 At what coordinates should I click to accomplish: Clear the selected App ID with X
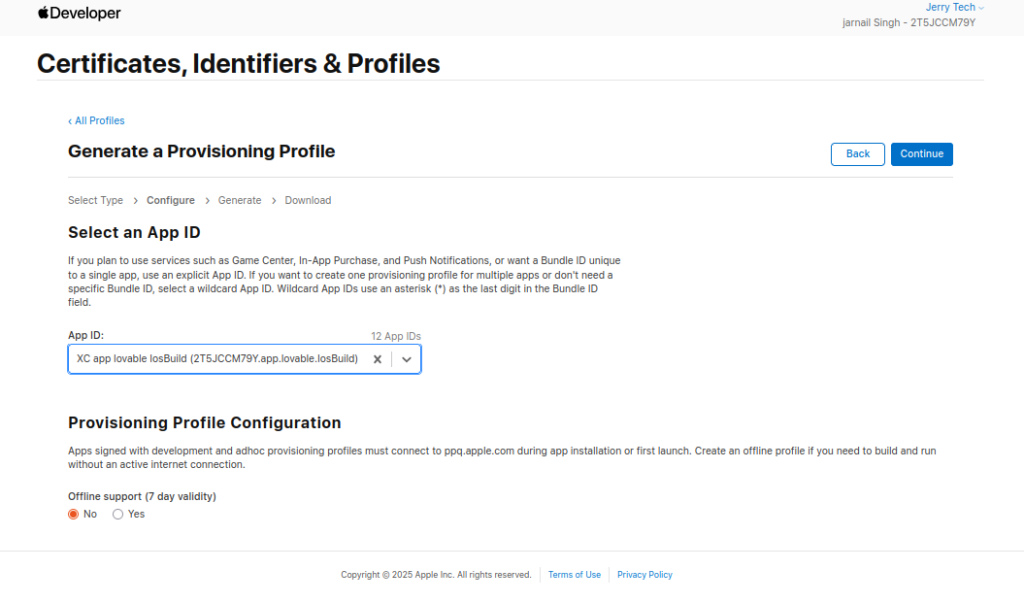pyautogui.click(x=377, y=359)
